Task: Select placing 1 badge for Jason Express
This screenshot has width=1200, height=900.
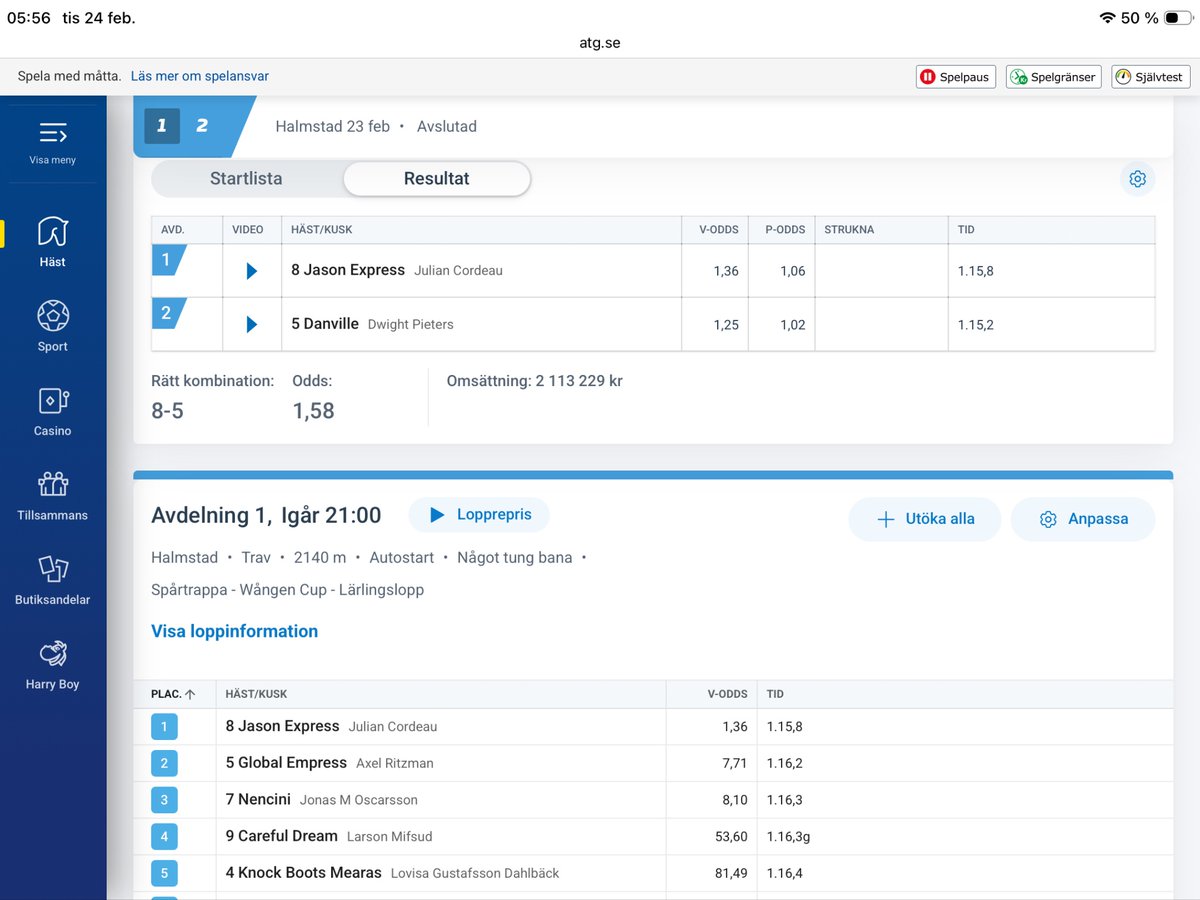Action: (x=164, y=727)
